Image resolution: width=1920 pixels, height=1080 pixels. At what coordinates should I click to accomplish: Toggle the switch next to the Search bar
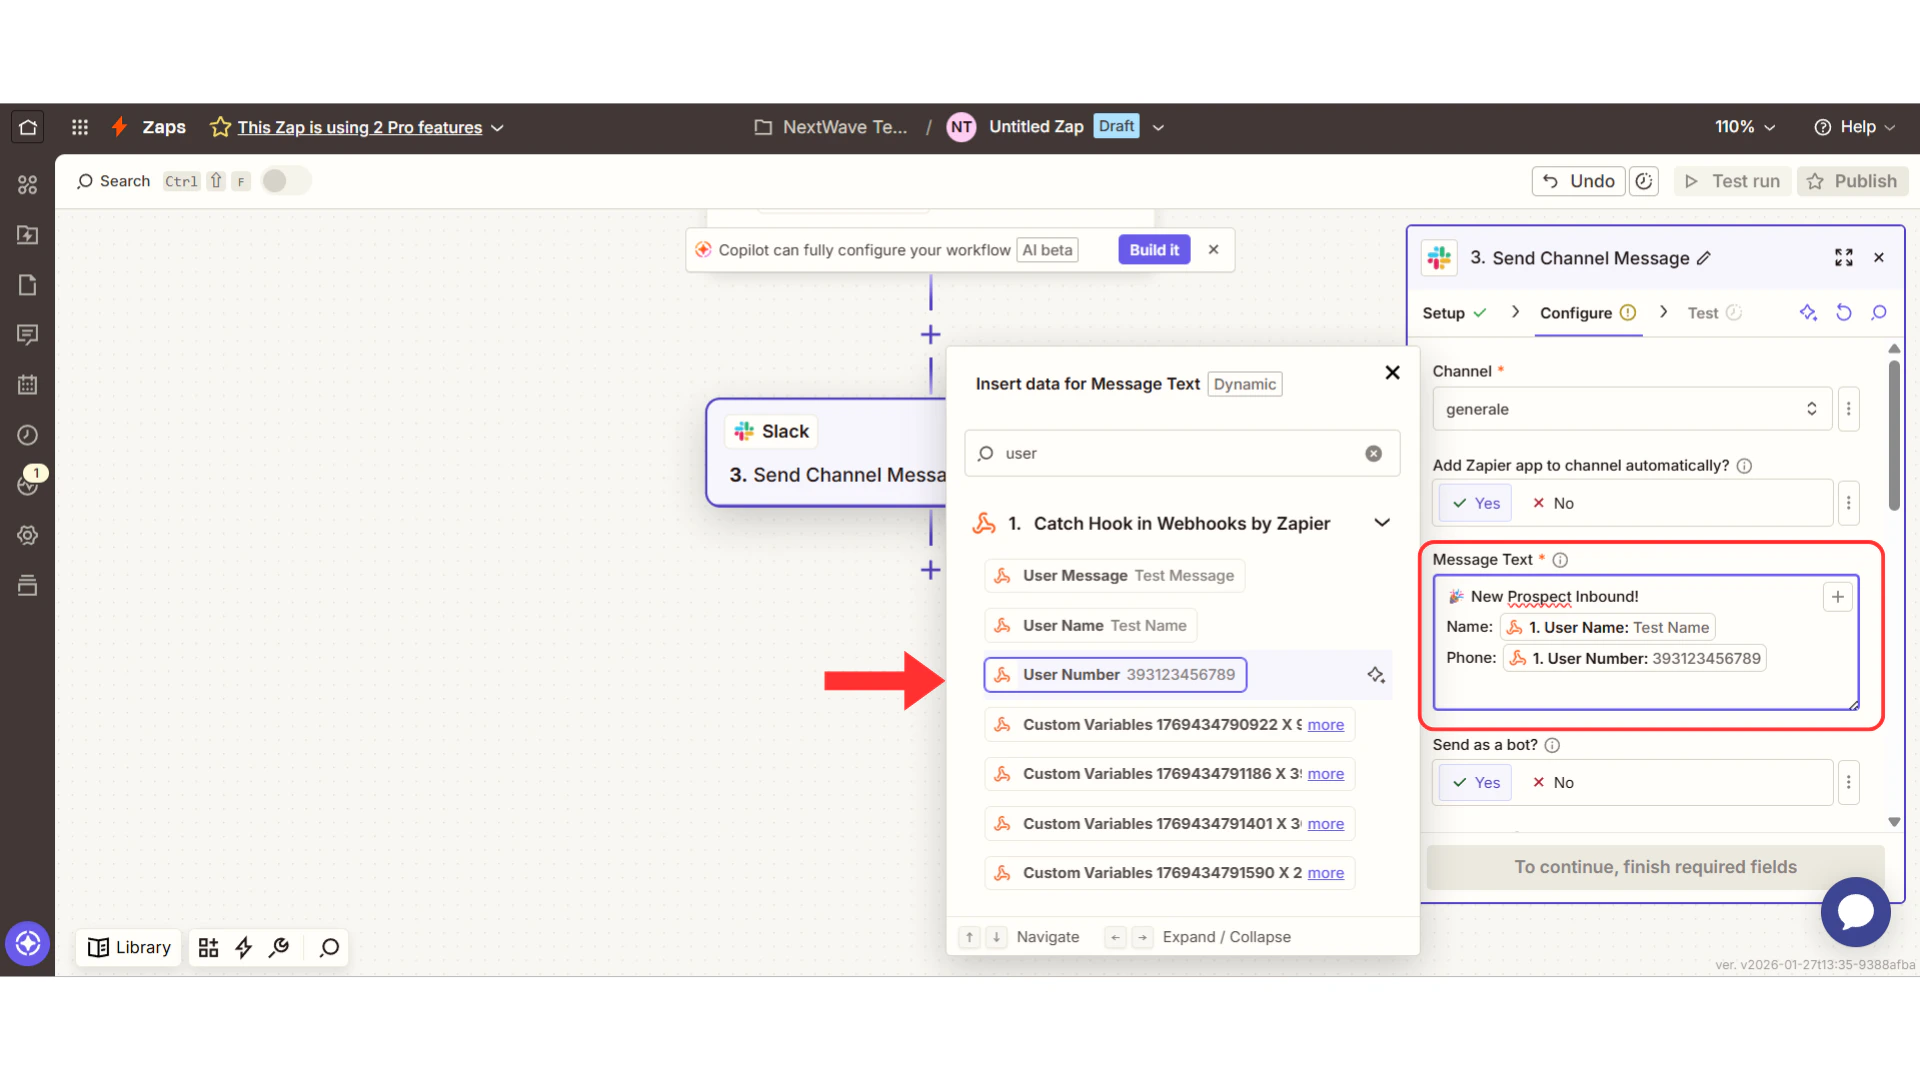[285, 181]
